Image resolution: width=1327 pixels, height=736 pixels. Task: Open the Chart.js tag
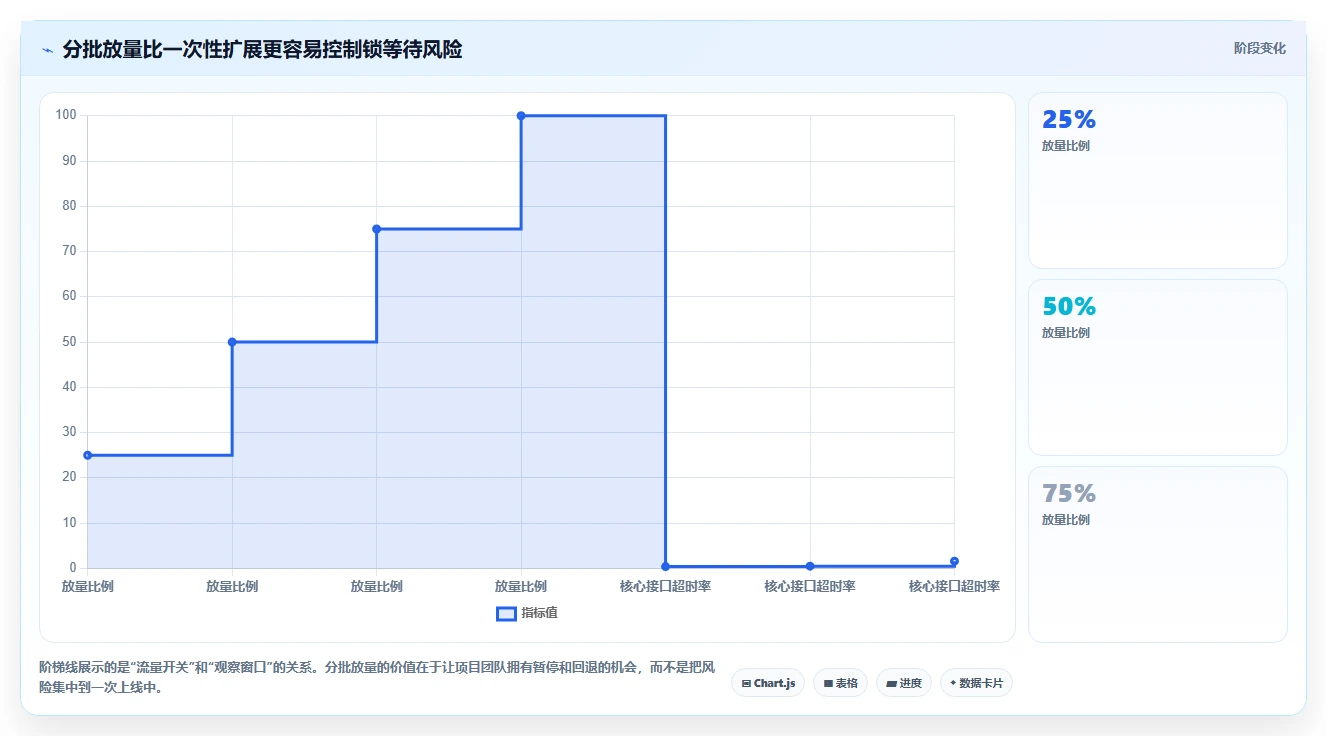(768, 683)
